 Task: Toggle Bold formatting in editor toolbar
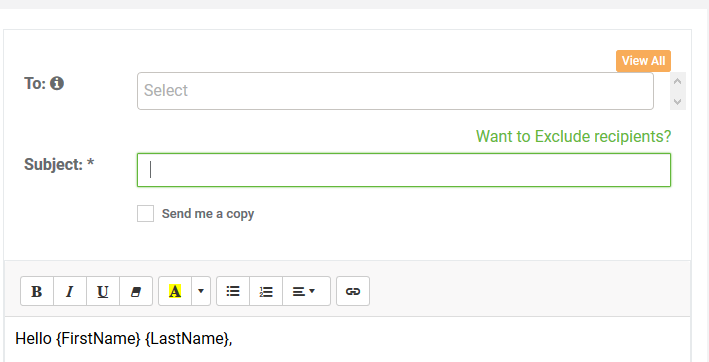coord(37,291)
